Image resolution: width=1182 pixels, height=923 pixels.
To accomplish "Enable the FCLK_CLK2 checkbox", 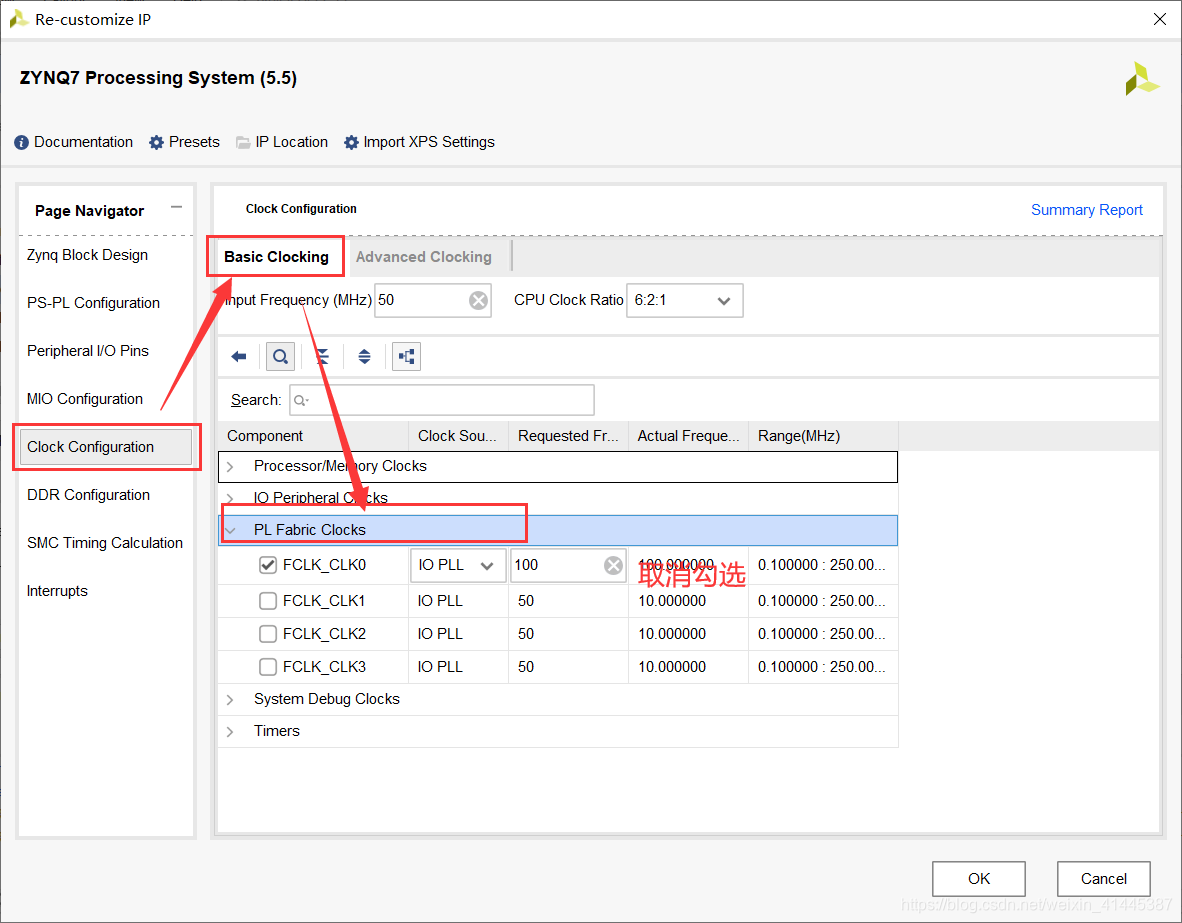I will pos(268,634).
